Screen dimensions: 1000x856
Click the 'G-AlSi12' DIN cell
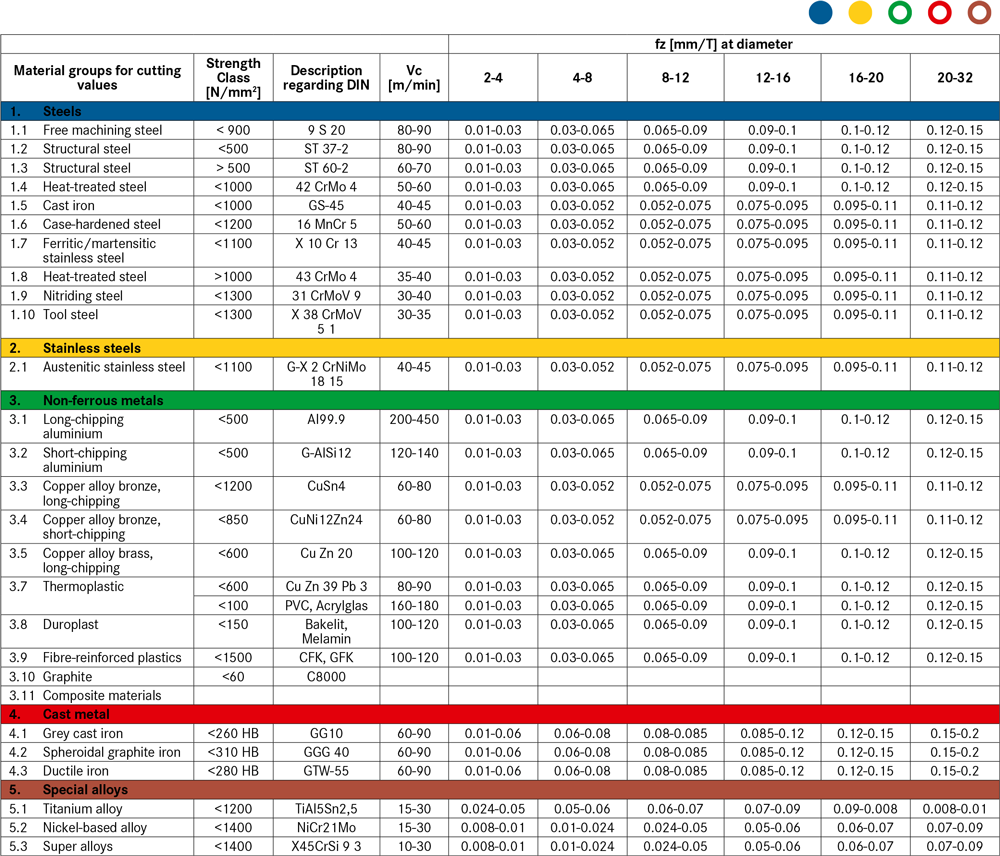[327, 460]
